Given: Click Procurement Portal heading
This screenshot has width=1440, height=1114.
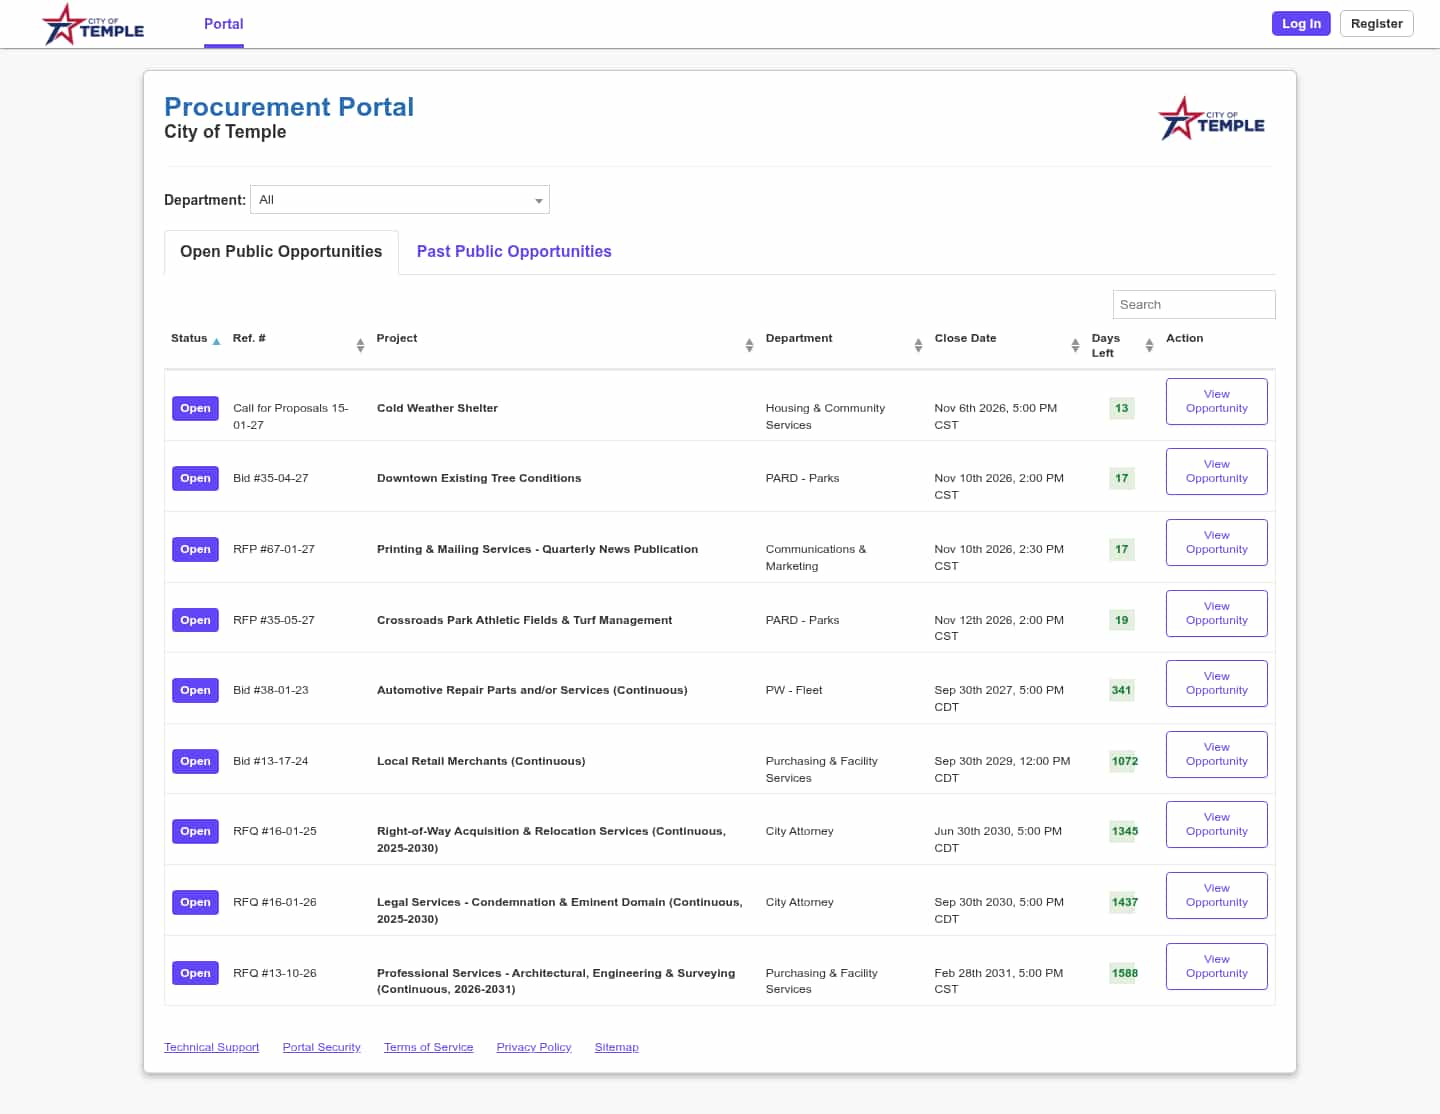Looking at the screenshot, I should click(x=289, y=107).
